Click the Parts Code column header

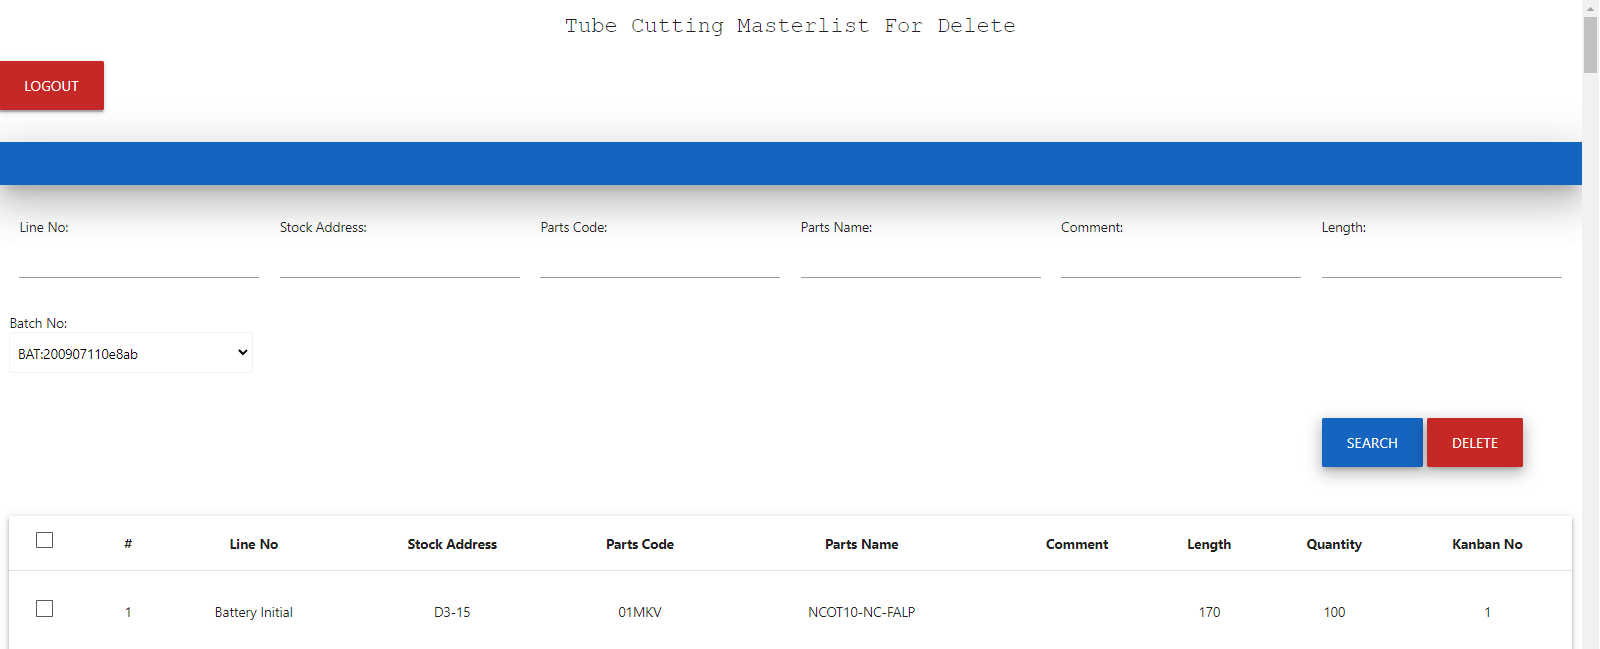[x=640, y=544]
